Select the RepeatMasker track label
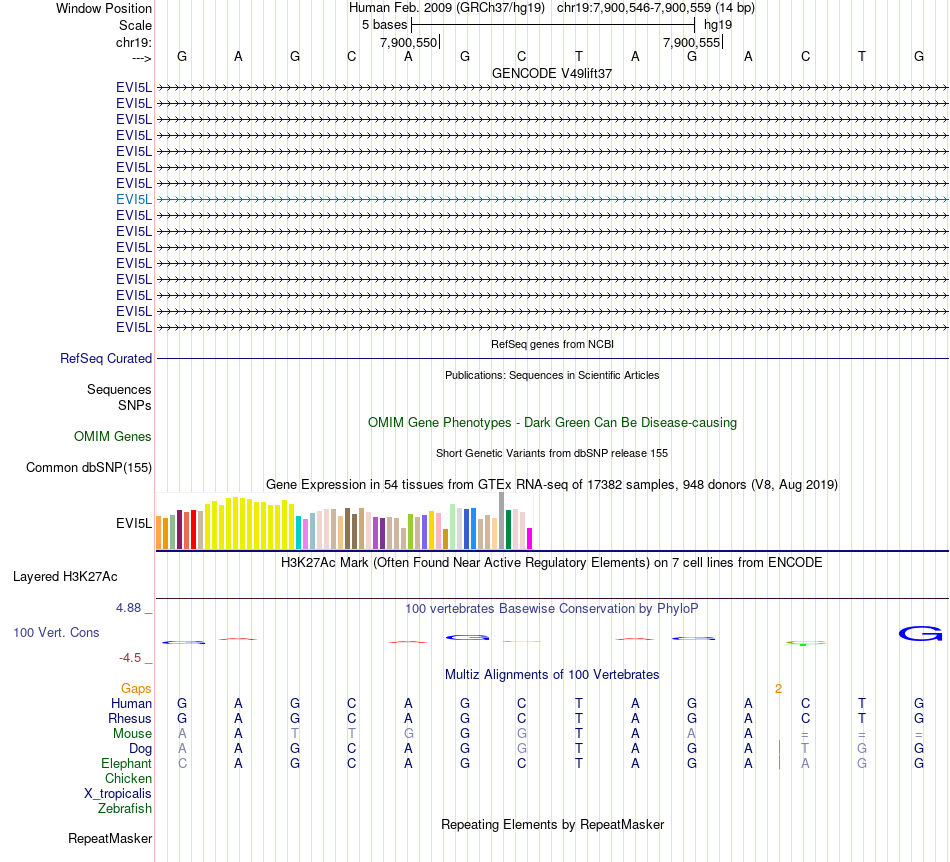 point(110,839)
